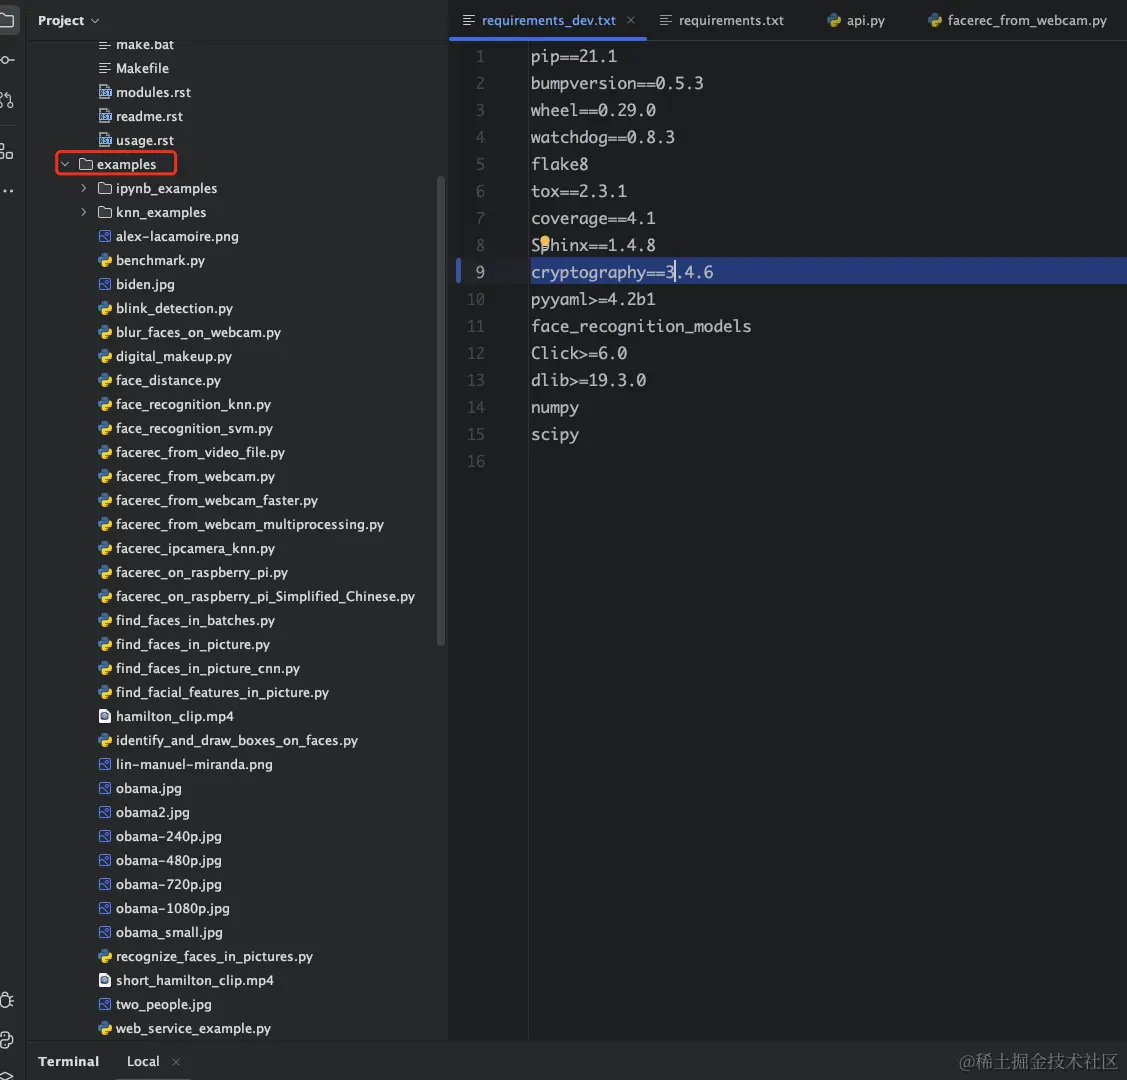The height and width of the screenshot is (1080, 1127).
Task: Show more tool windows ellipsis
Action: tap(7, 191)
